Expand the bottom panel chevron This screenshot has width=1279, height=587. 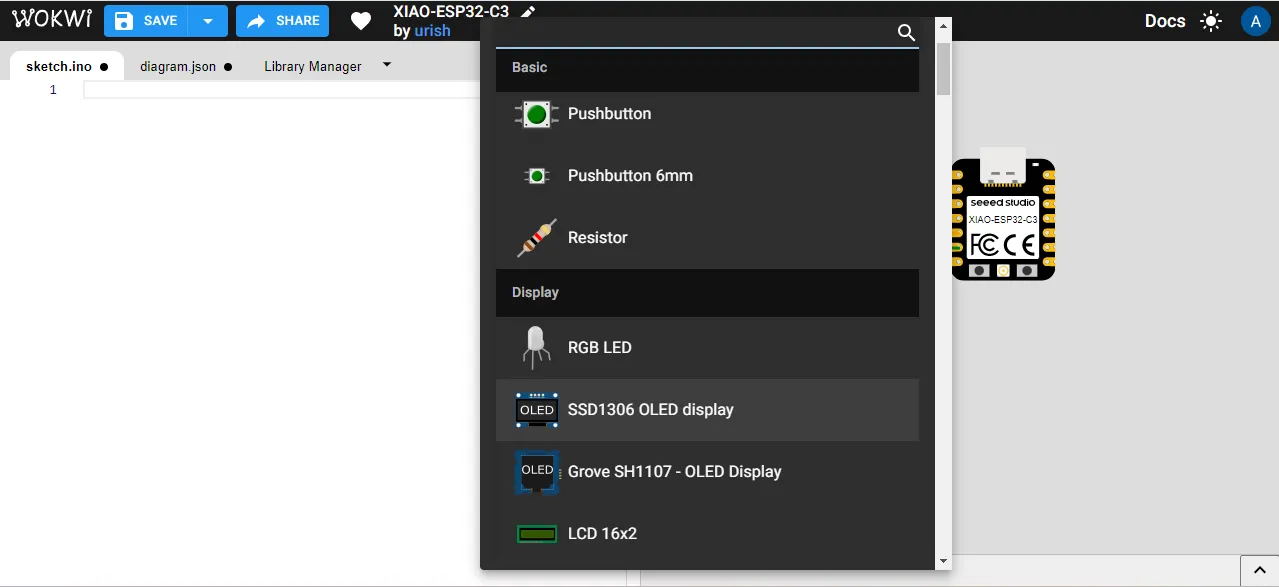click(x=1259, y=572)
